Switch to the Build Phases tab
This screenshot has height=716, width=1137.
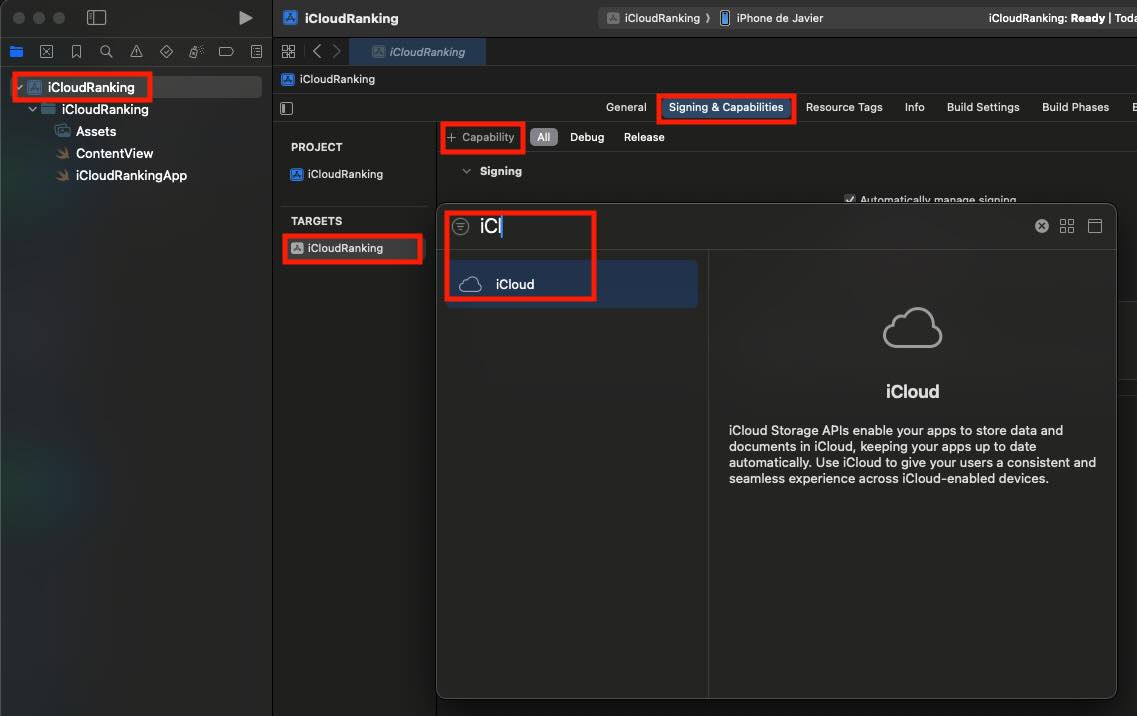(1075, 107)
